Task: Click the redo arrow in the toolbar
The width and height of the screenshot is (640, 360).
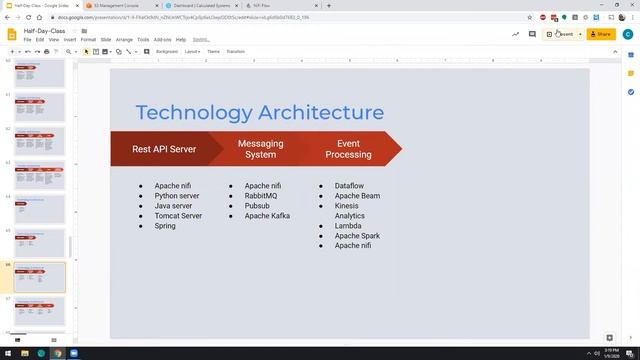Action: pyautogui.click(x=37, y=52)
